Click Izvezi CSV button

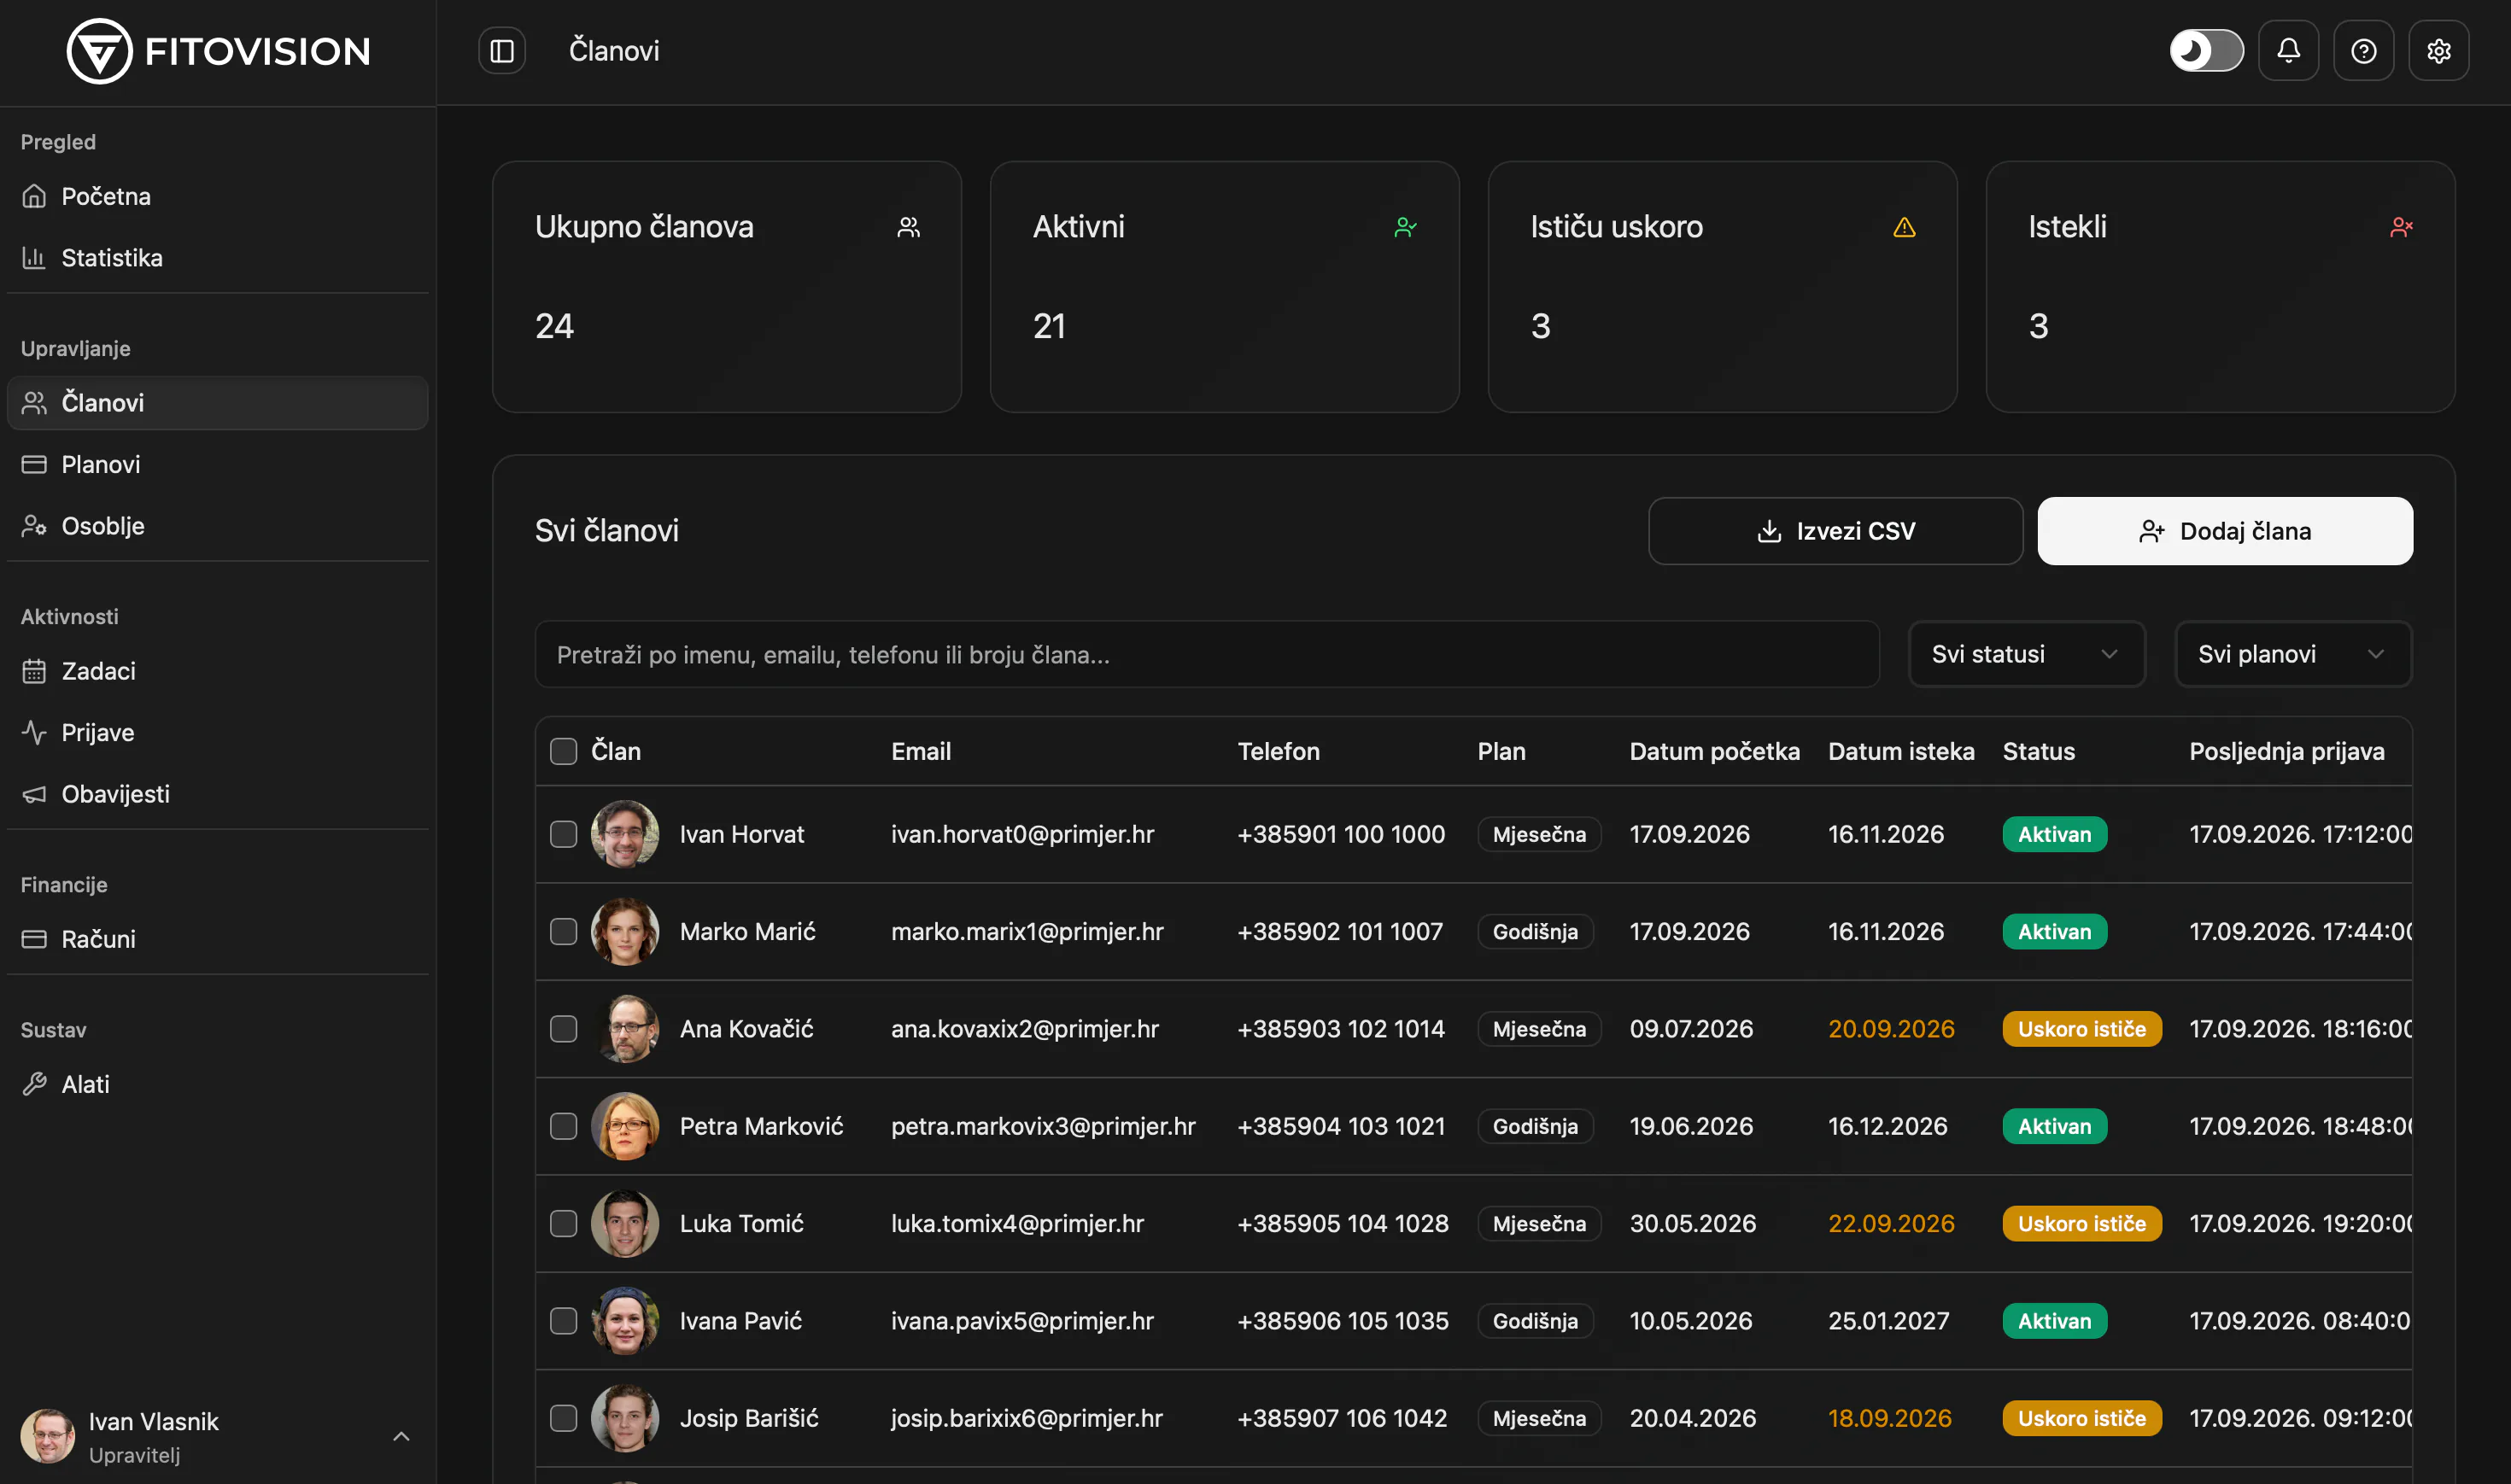(x=1835, y=531)
